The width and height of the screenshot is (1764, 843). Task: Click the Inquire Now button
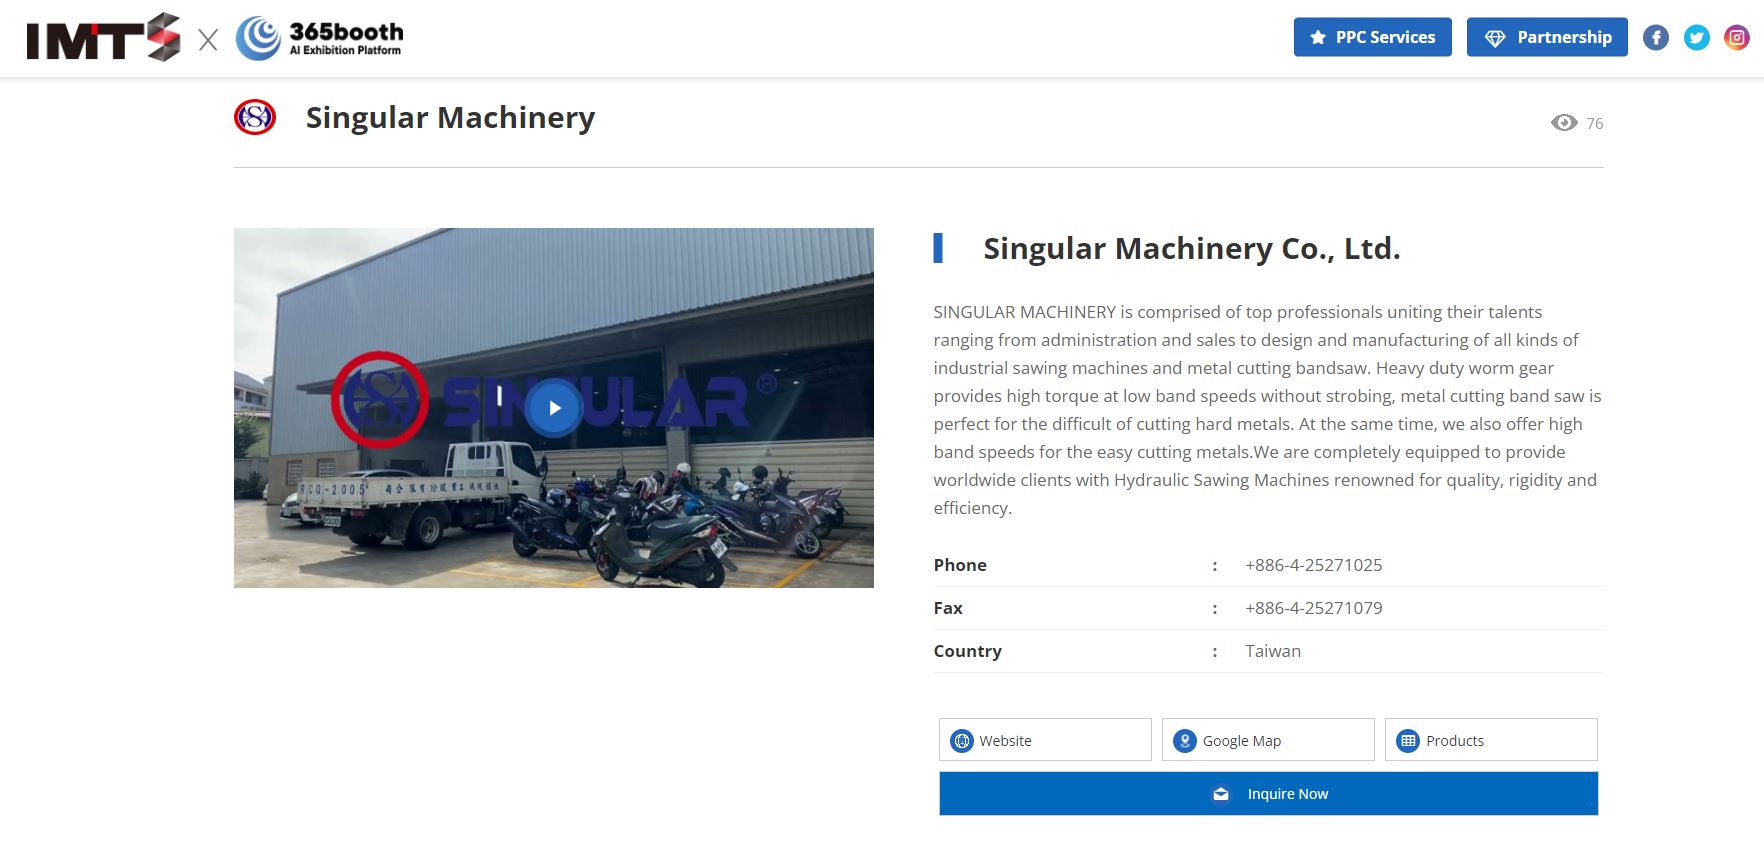[x=1268, y=794]
